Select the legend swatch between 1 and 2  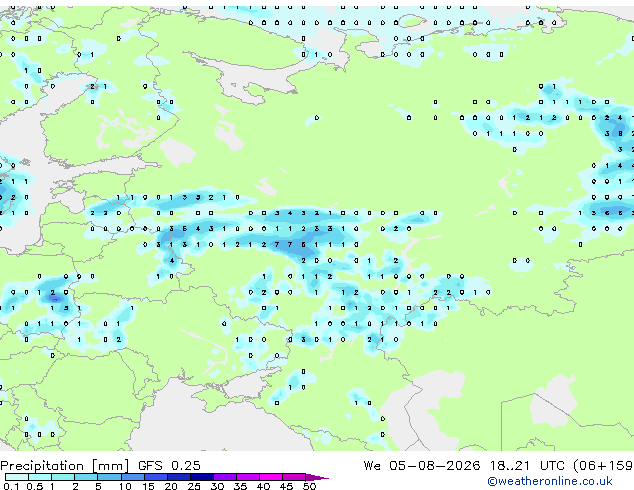pyautogui.click(x=63, y=477)
